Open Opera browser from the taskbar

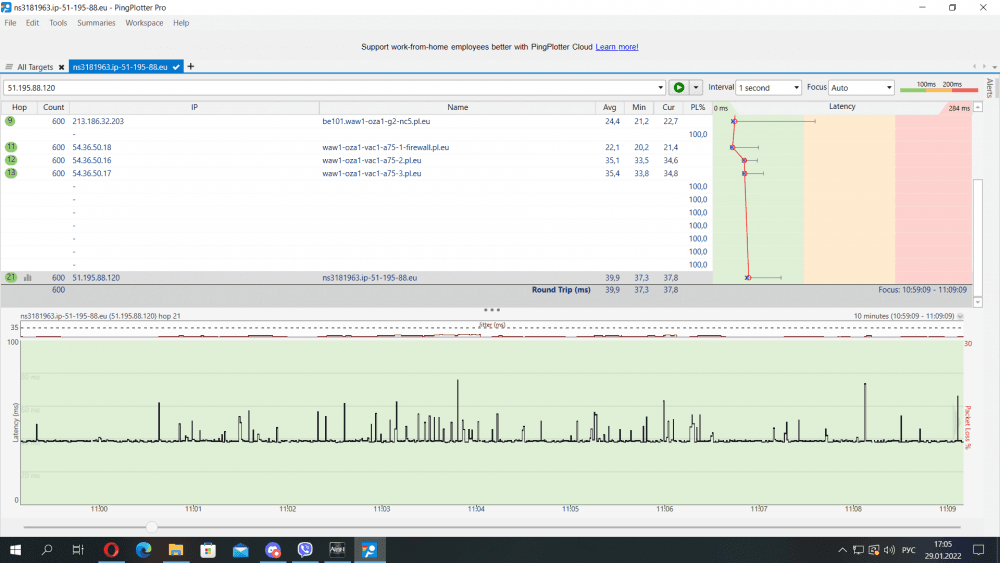pos(110,550)
